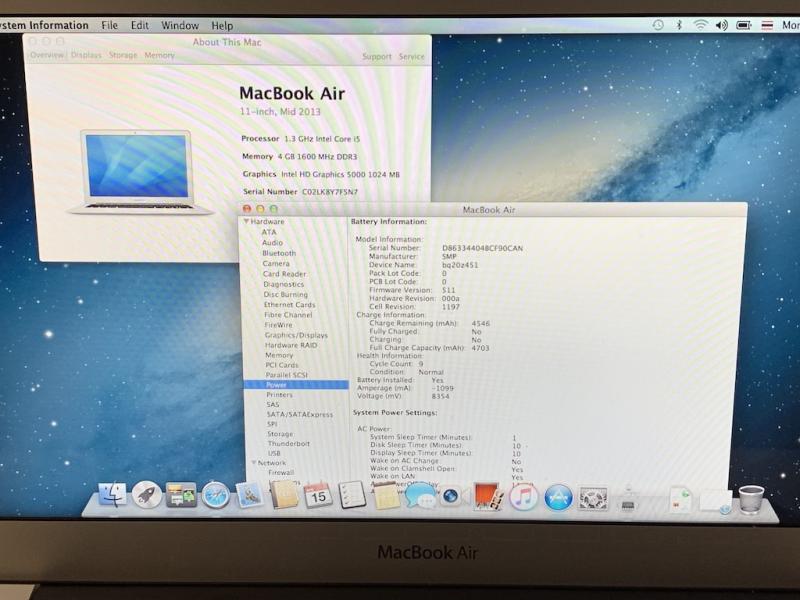Open Reminders checklist icon in Dock
This screenshot has height=600, width=800.
coord(352,495)
